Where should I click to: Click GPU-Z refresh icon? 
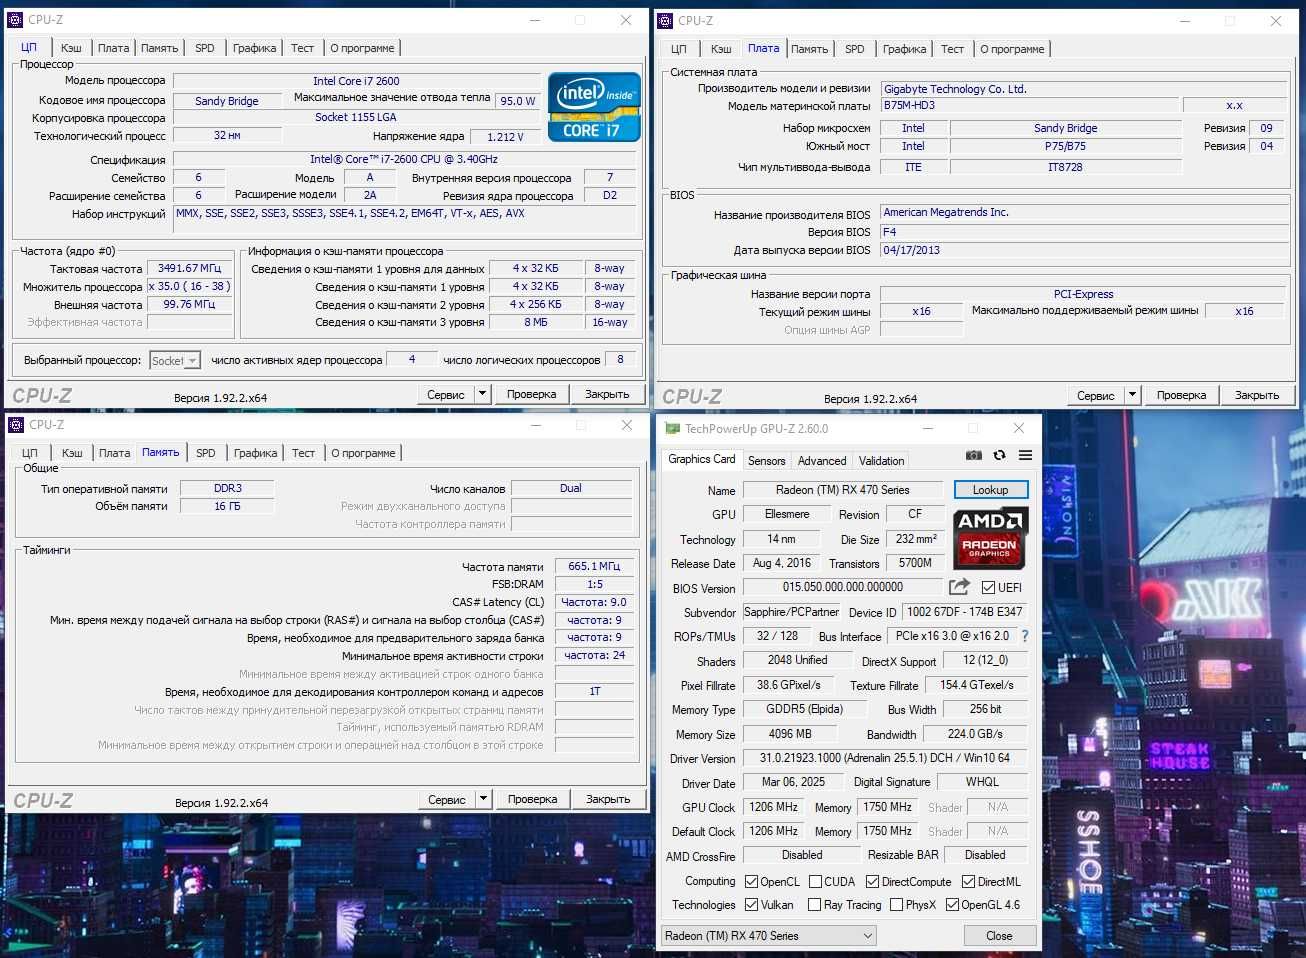999,455
